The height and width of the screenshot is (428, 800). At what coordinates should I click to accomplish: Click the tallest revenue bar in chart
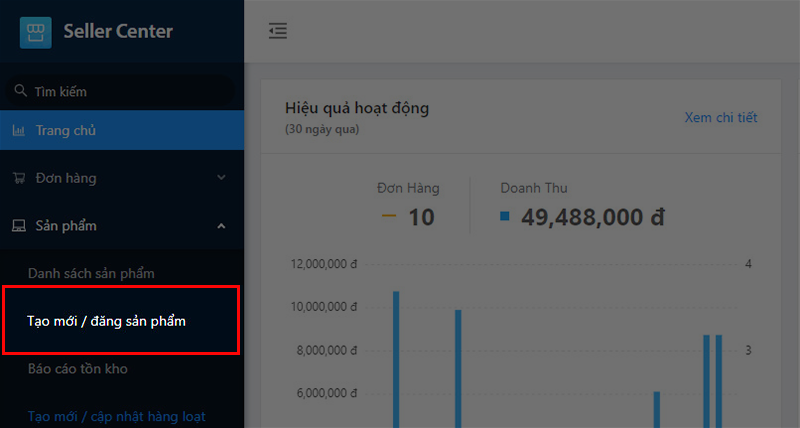(x=396, y=360)
